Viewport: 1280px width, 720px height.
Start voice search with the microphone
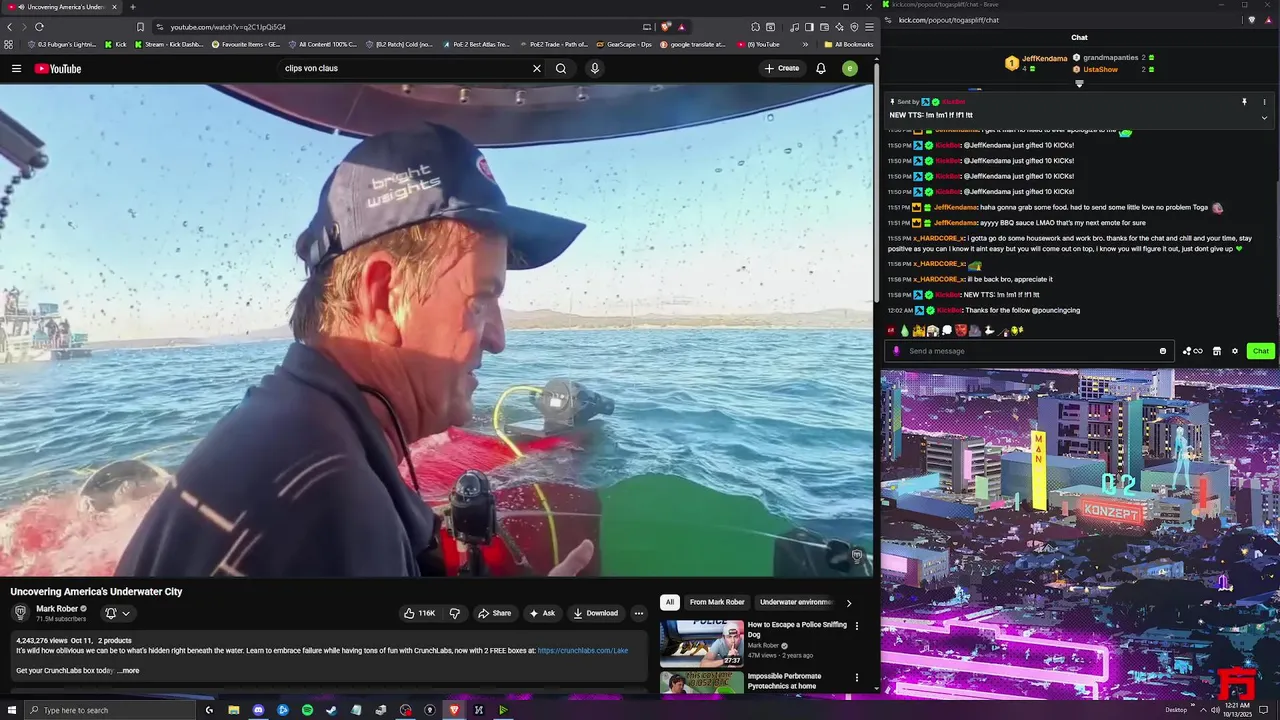[x=594, y=68]
